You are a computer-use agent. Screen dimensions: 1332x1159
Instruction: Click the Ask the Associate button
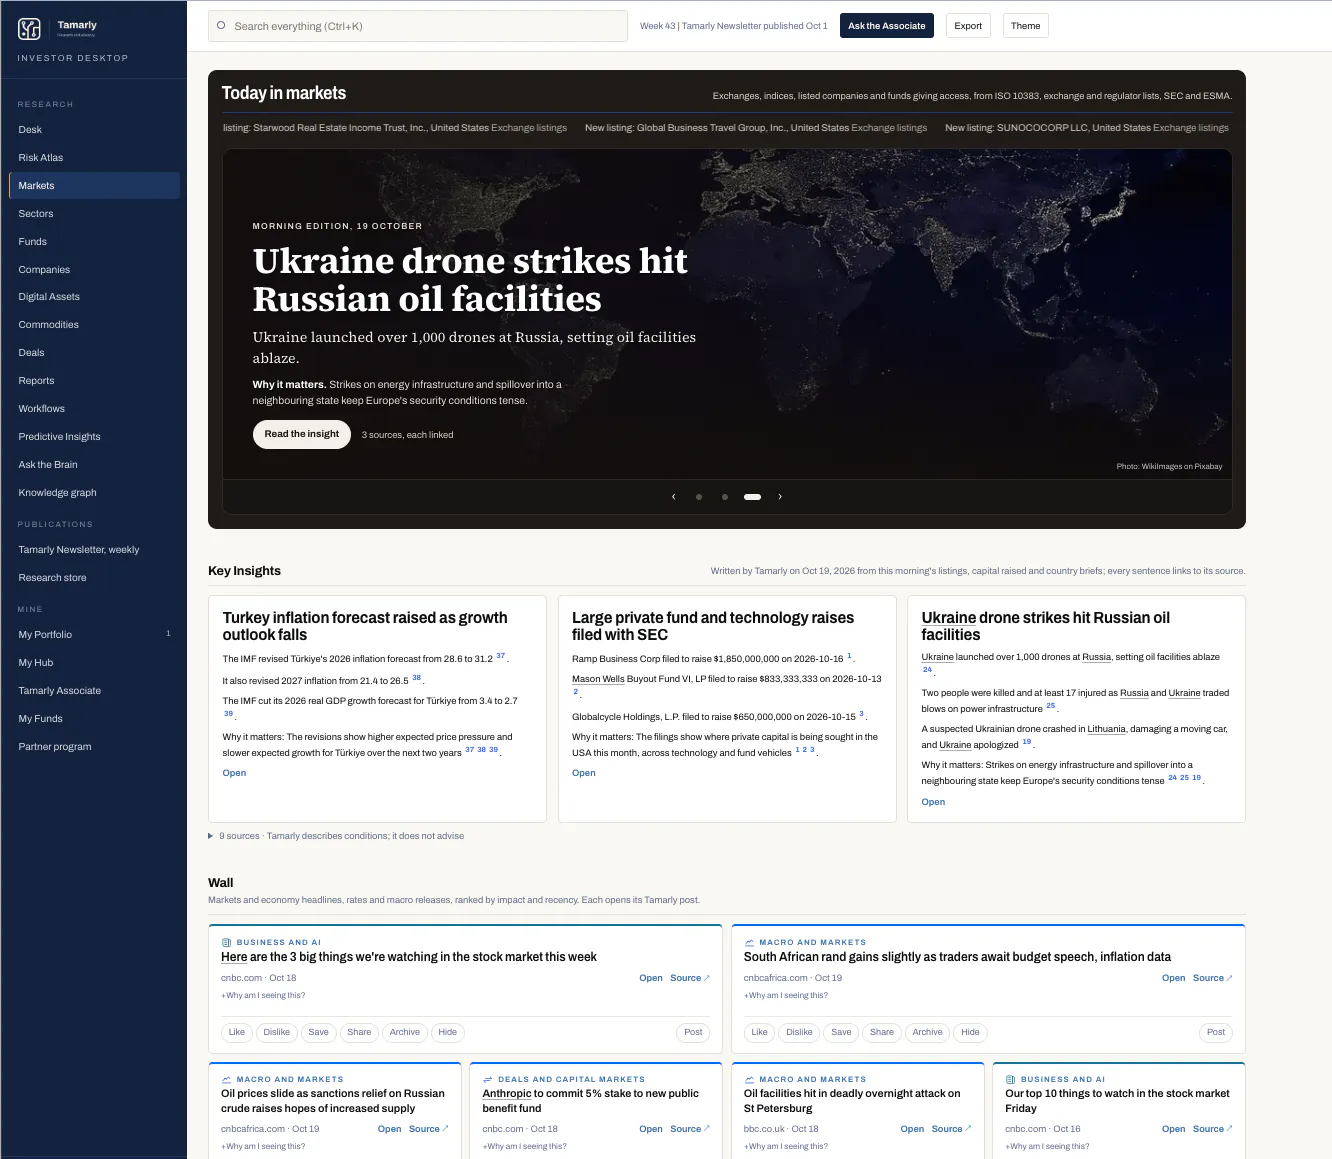pos(887,26)
